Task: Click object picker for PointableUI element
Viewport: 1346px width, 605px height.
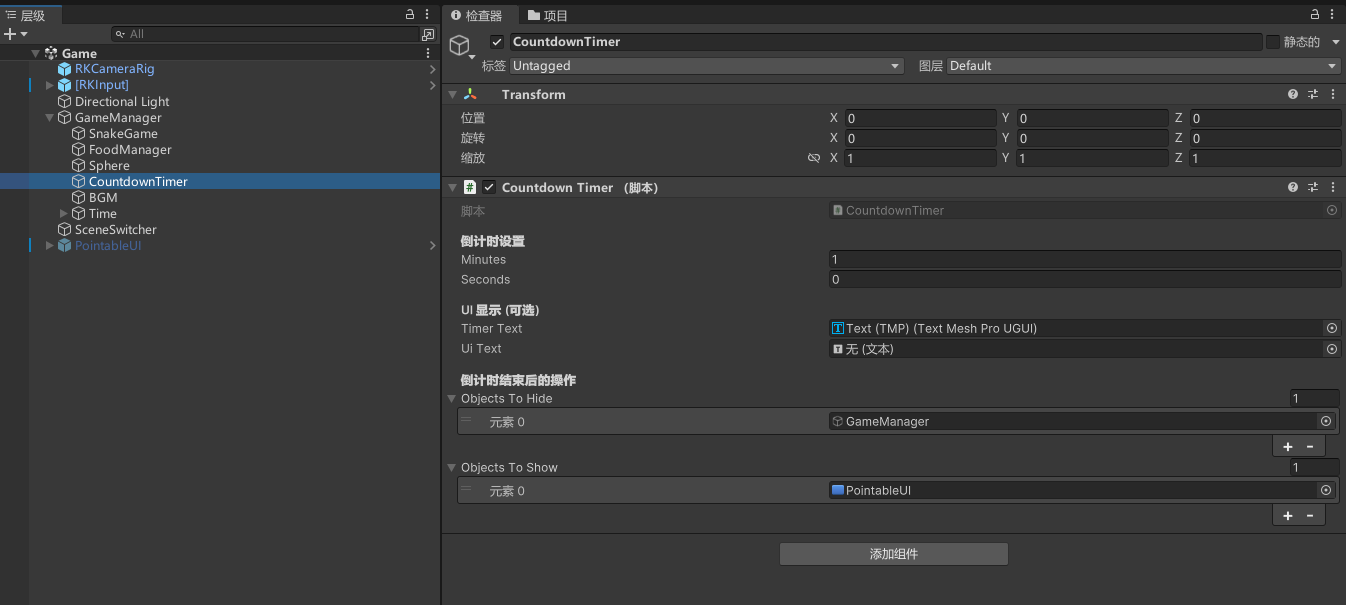Action: (x=1326, y=490)
